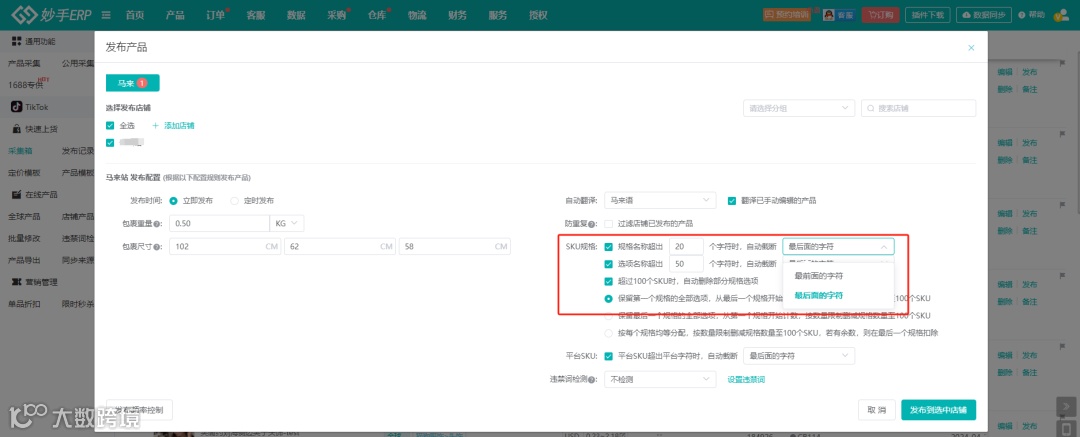
Task: Toggle 超过100个SKU时 checkbox
Action: [608, 281]
